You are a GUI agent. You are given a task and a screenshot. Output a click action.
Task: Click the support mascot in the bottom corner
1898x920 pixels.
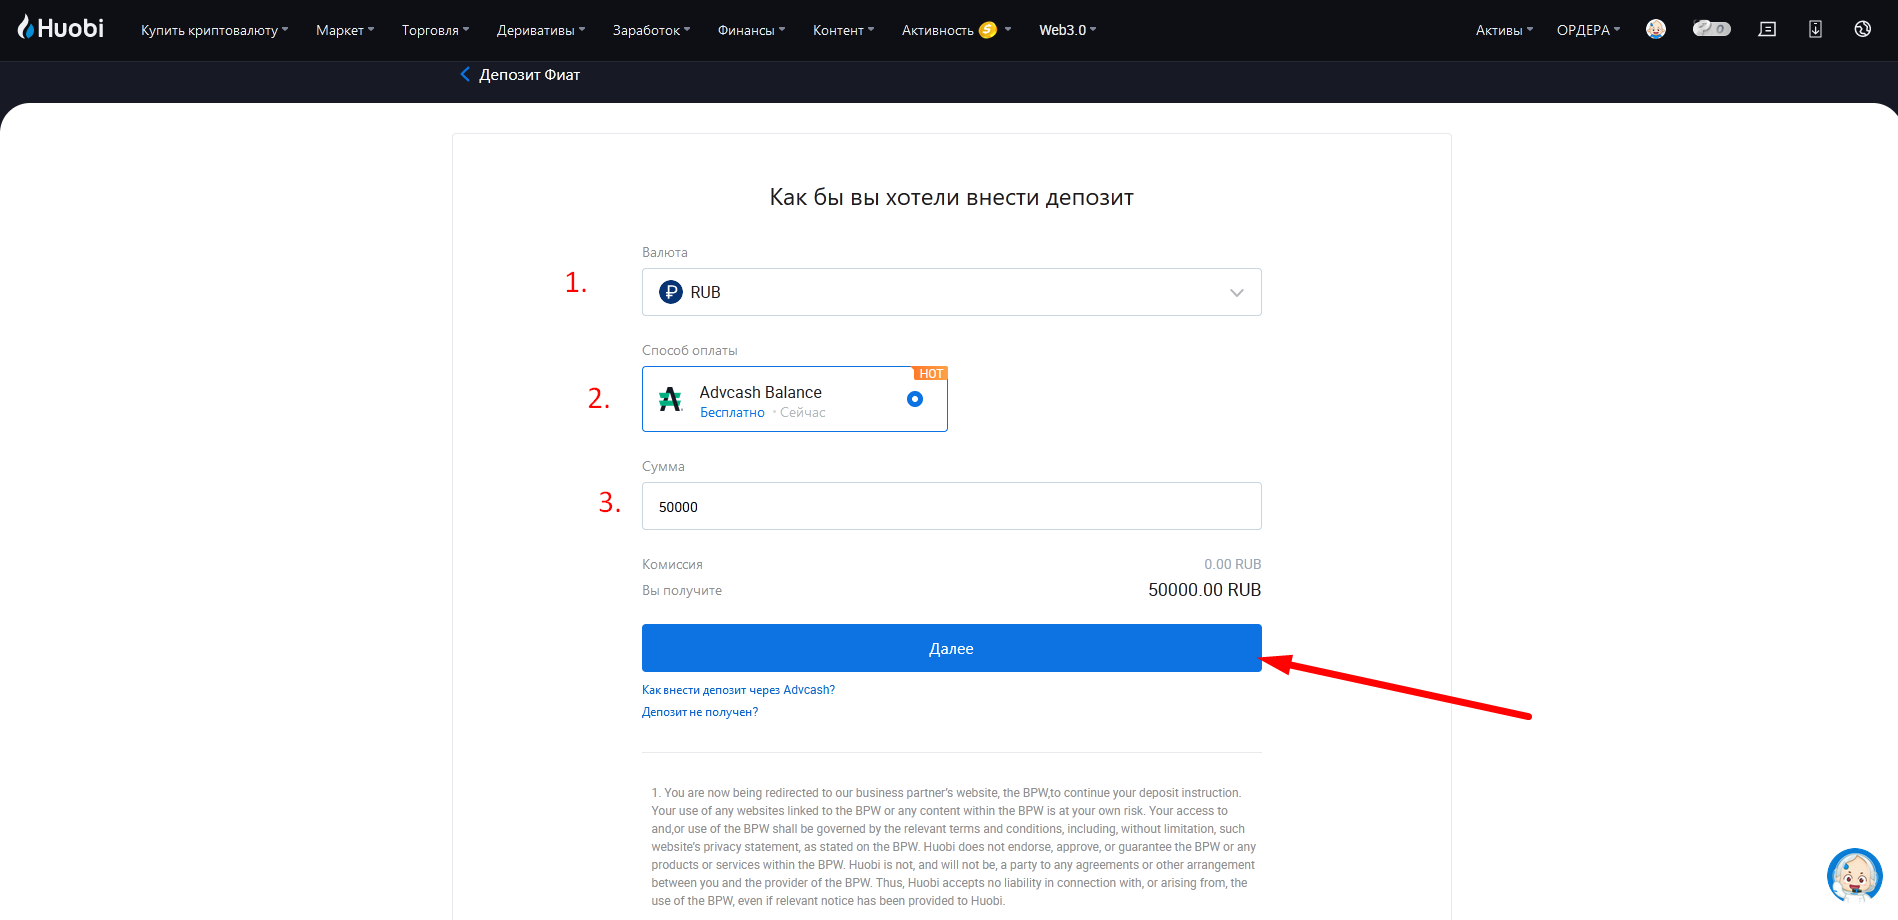(1854, 875)
